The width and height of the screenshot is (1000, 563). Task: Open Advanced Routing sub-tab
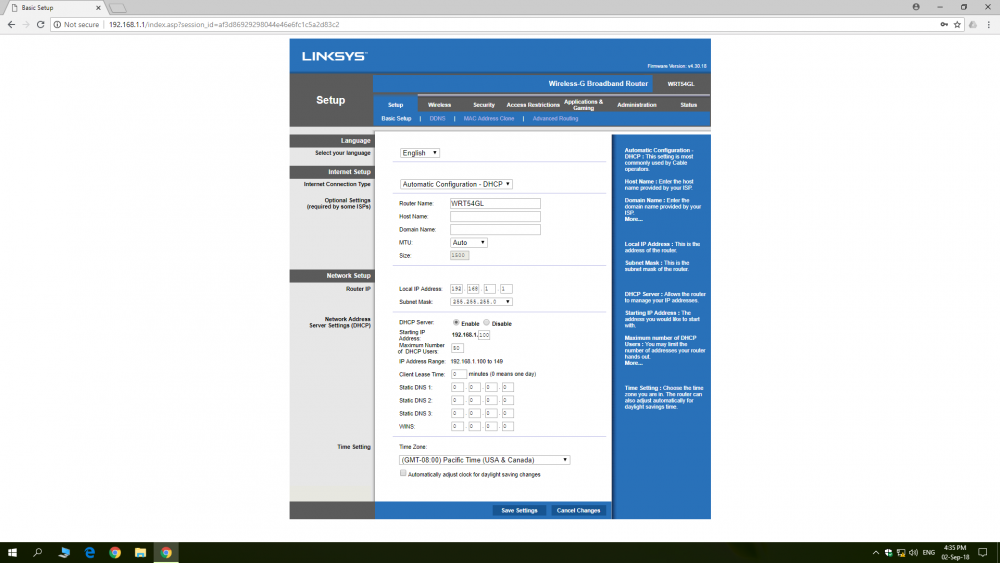click(555, 119)
